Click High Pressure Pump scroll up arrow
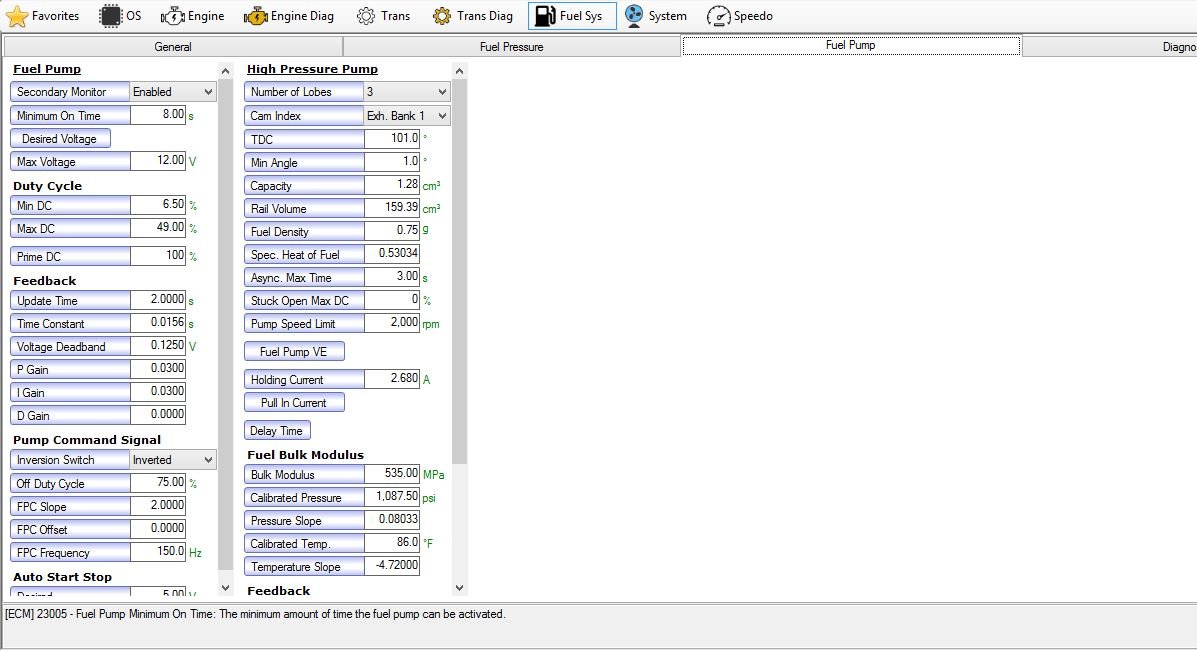This screenshot has width=1197, height=651. click(x=459, y=71)
